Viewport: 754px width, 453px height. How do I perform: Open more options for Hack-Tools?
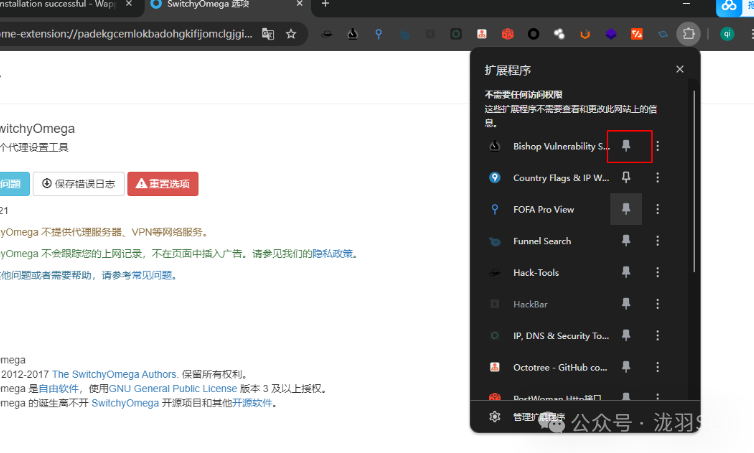657,272
